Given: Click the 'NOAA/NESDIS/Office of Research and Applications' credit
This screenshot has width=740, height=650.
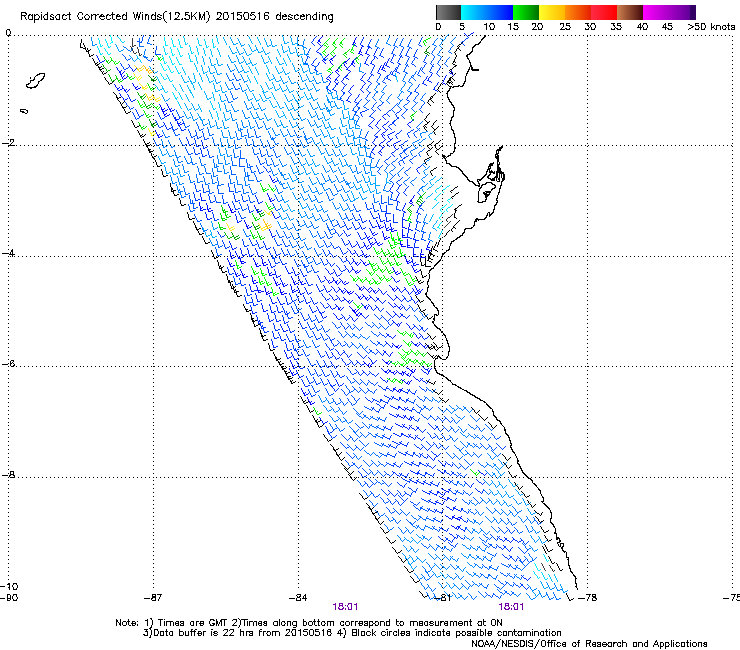Looking at the screenshot, I should 589,644.
